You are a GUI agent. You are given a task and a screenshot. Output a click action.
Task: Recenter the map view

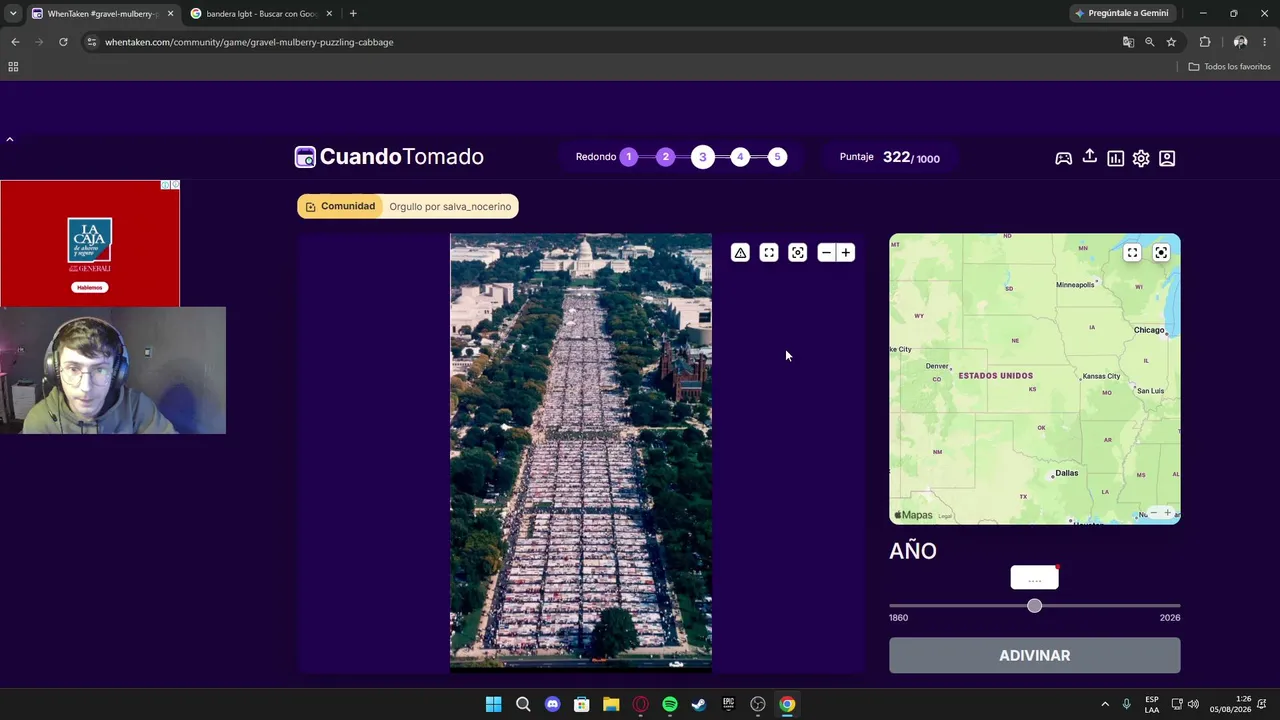(1161, 253)
